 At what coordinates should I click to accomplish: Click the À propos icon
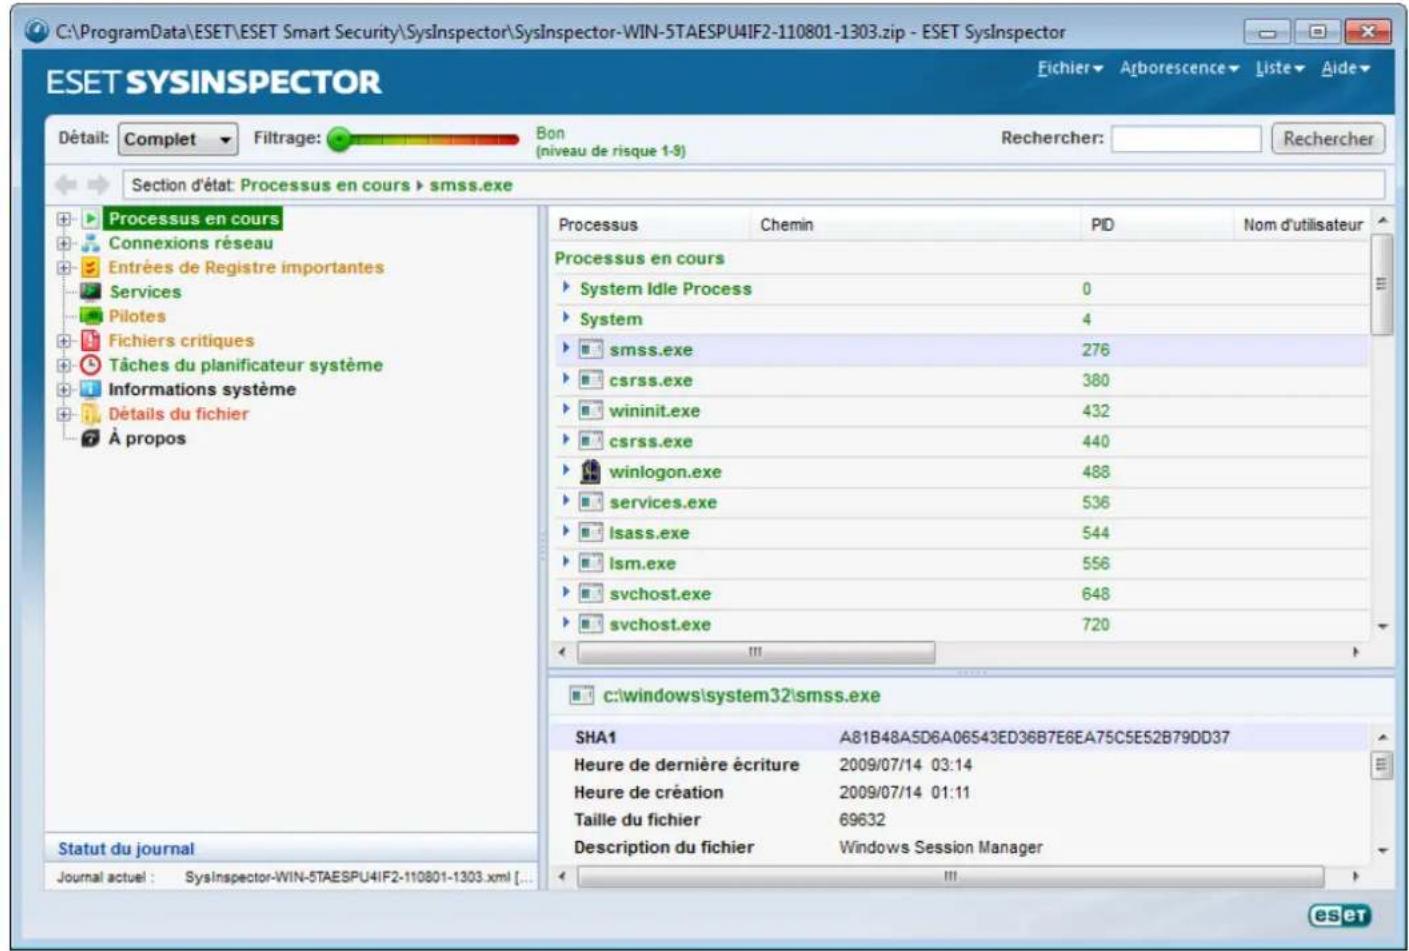pos(90,438)
